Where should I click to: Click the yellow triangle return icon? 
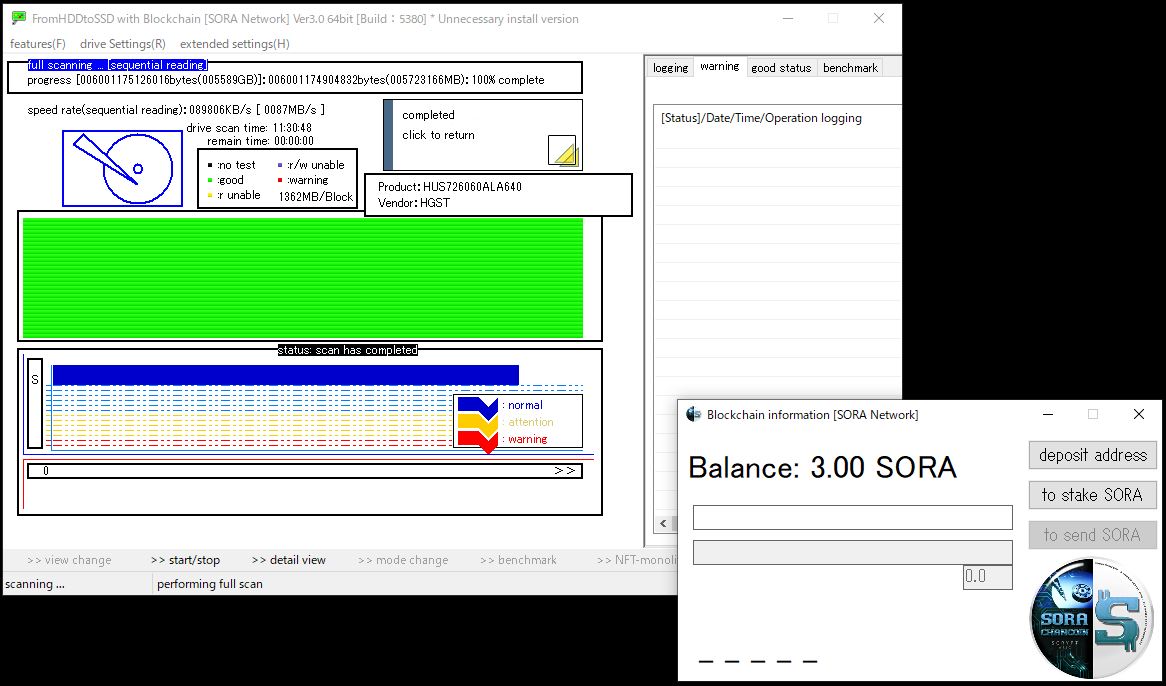click(x=563, y=151)
